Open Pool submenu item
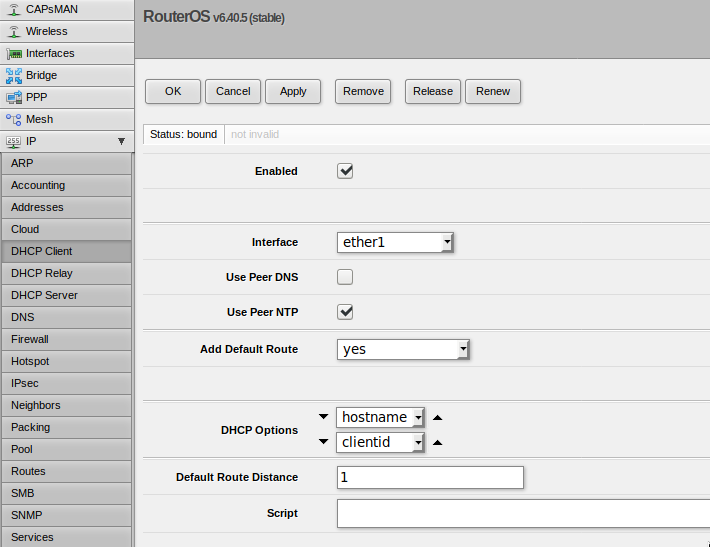Screen dimensions: 710x547 click(67, 449)
